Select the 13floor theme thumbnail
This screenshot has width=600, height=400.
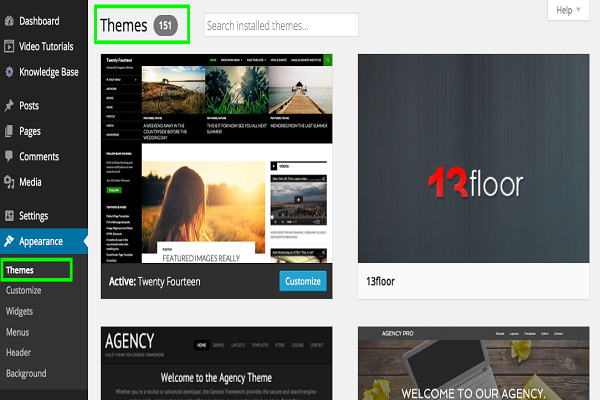[x=473, y=158]
